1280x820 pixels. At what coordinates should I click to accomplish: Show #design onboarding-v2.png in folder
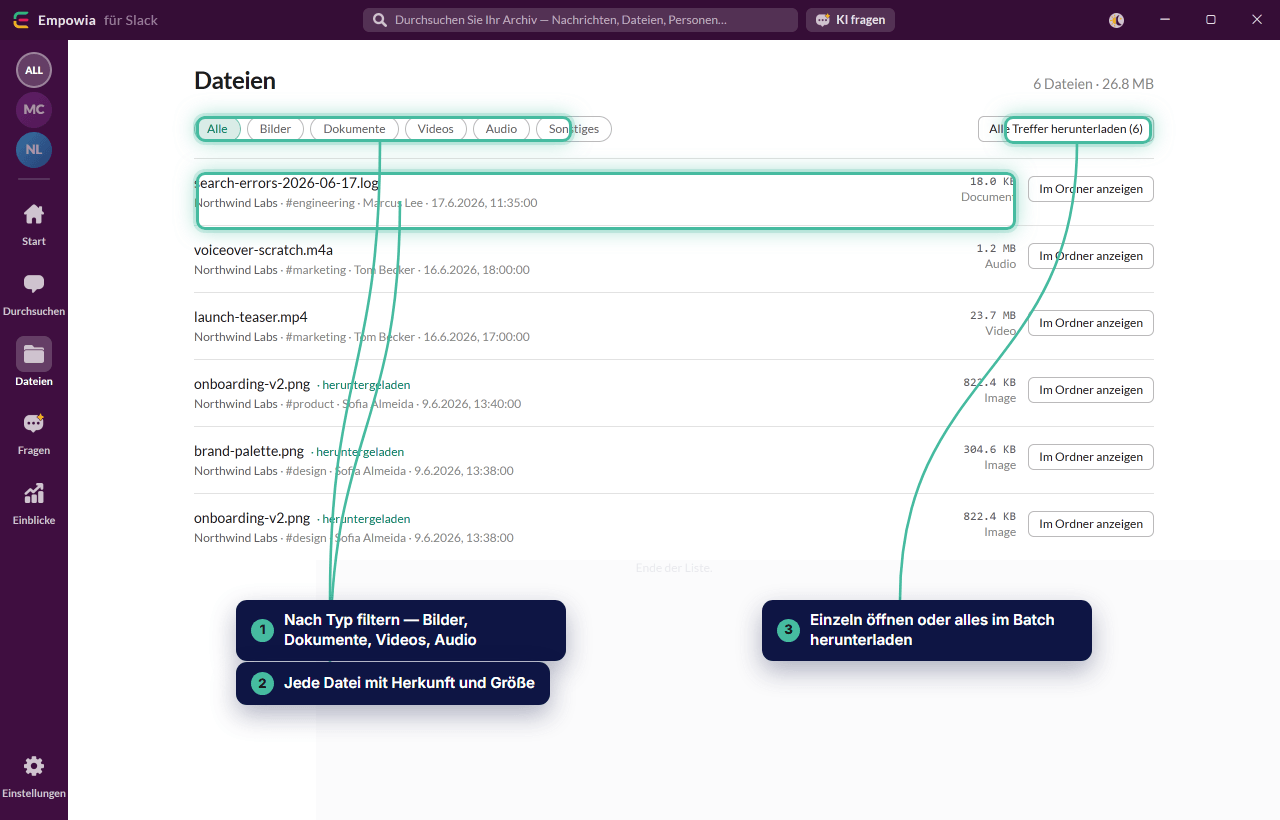click(x=1091, y=524)
